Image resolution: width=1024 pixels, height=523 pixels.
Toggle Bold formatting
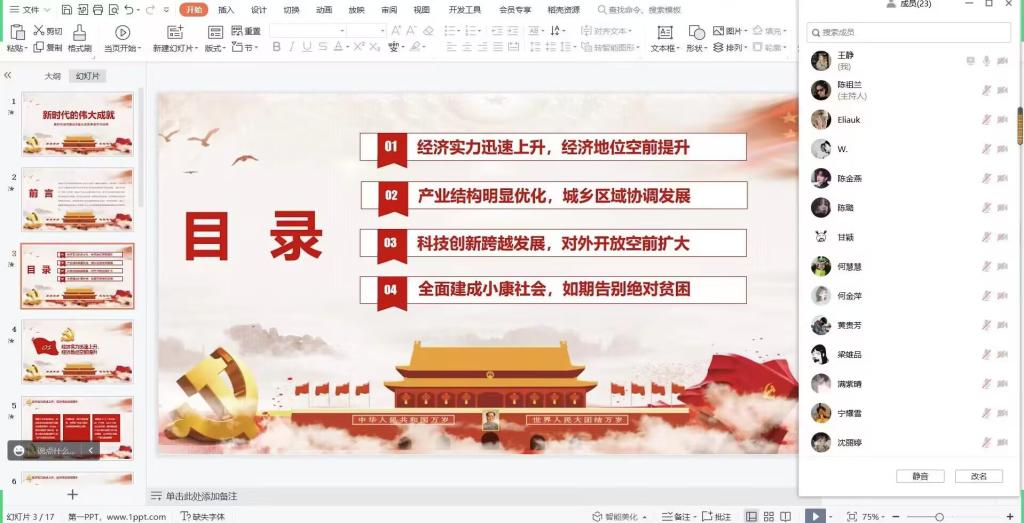pyautogui.click(x=276, y=46)
